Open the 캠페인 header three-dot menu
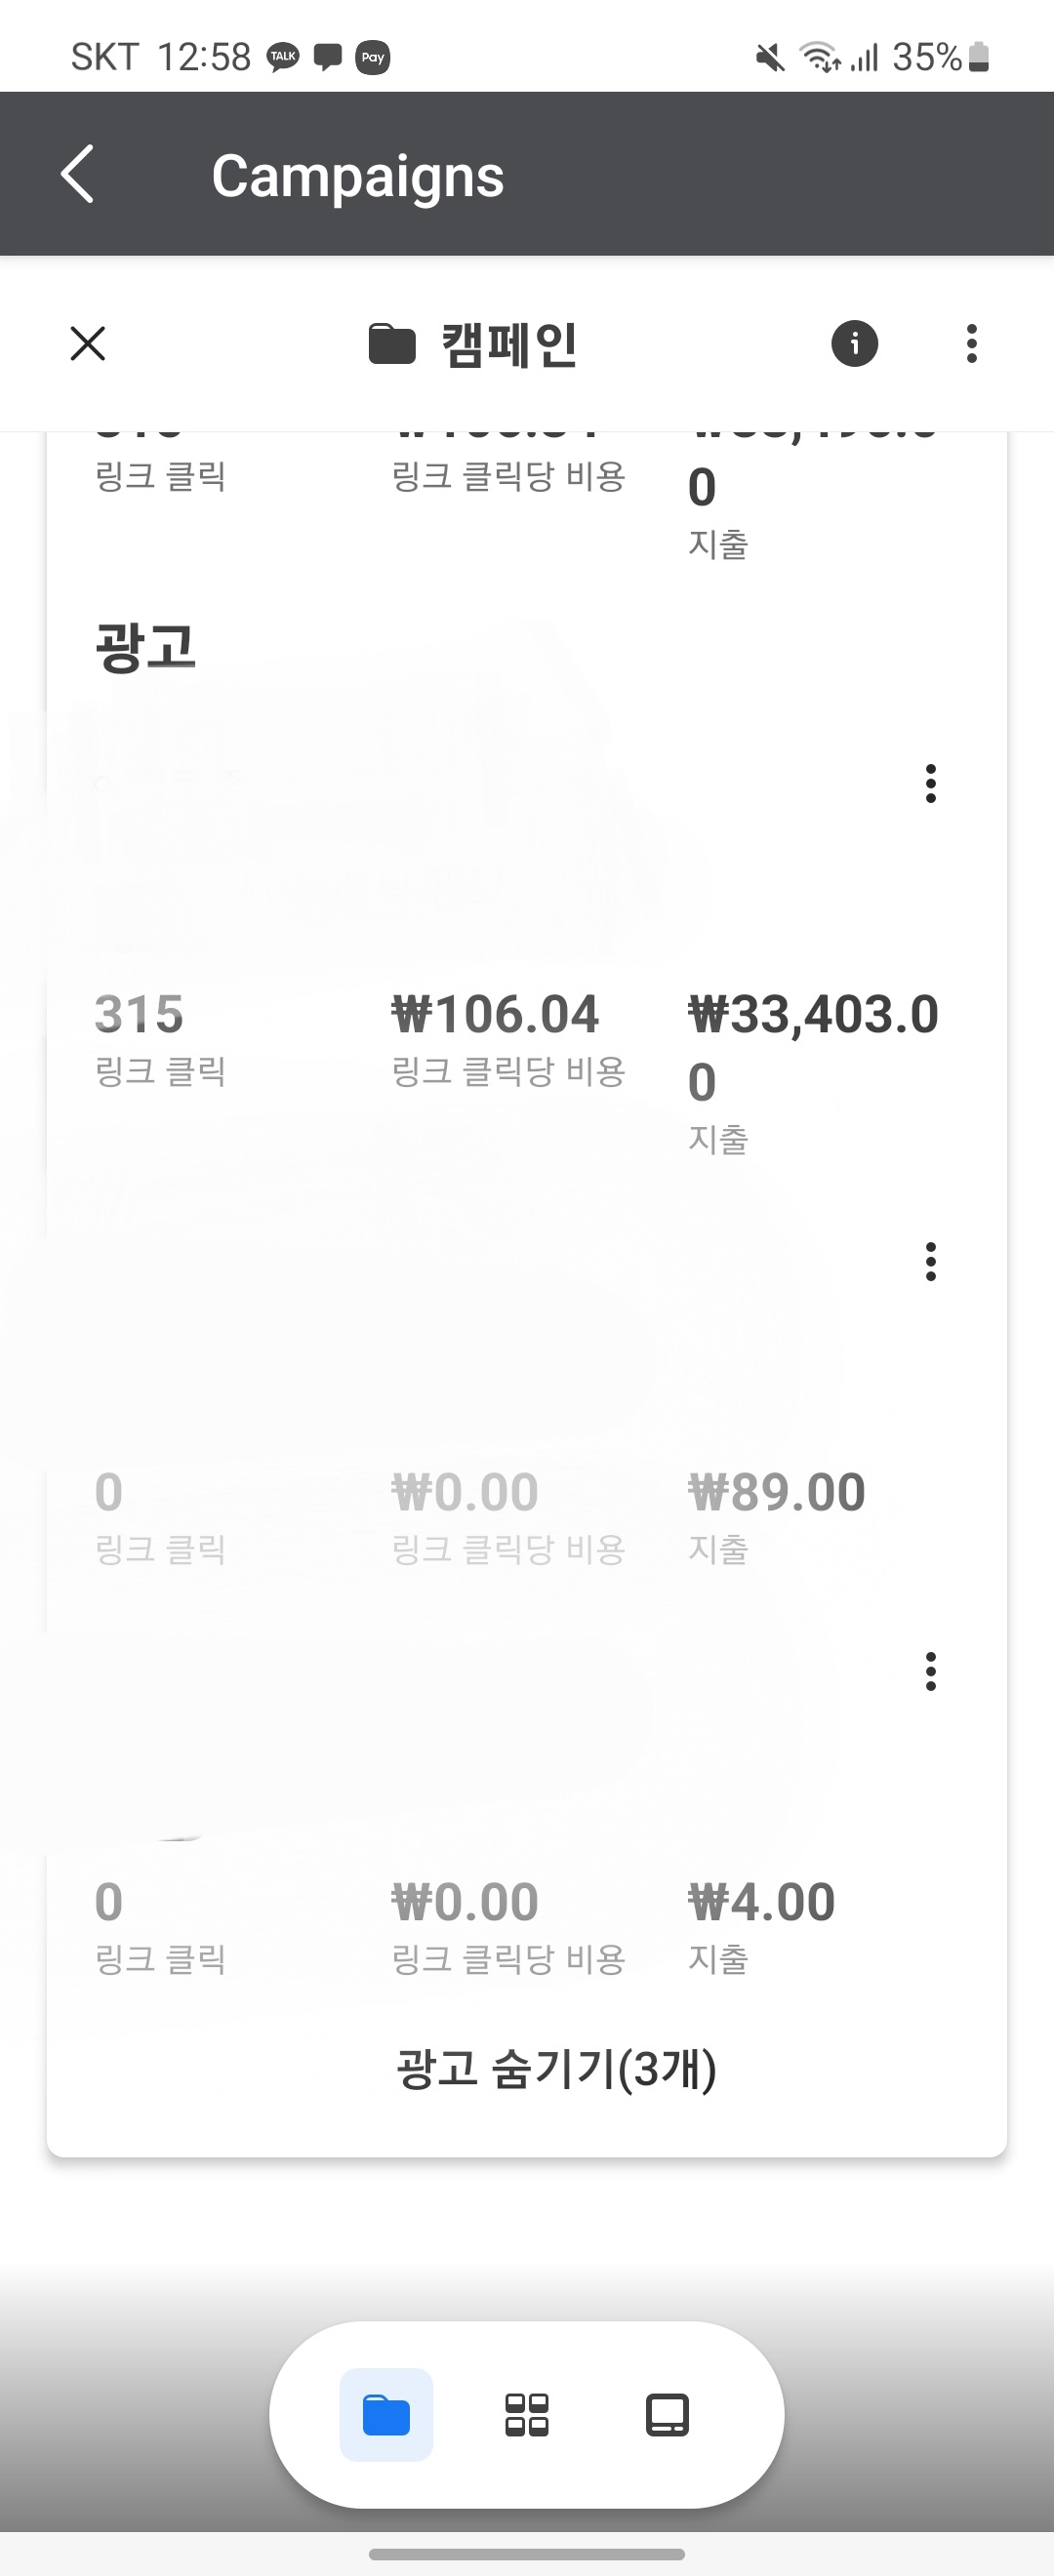The image size is (1054, 2576). [971, 343]
